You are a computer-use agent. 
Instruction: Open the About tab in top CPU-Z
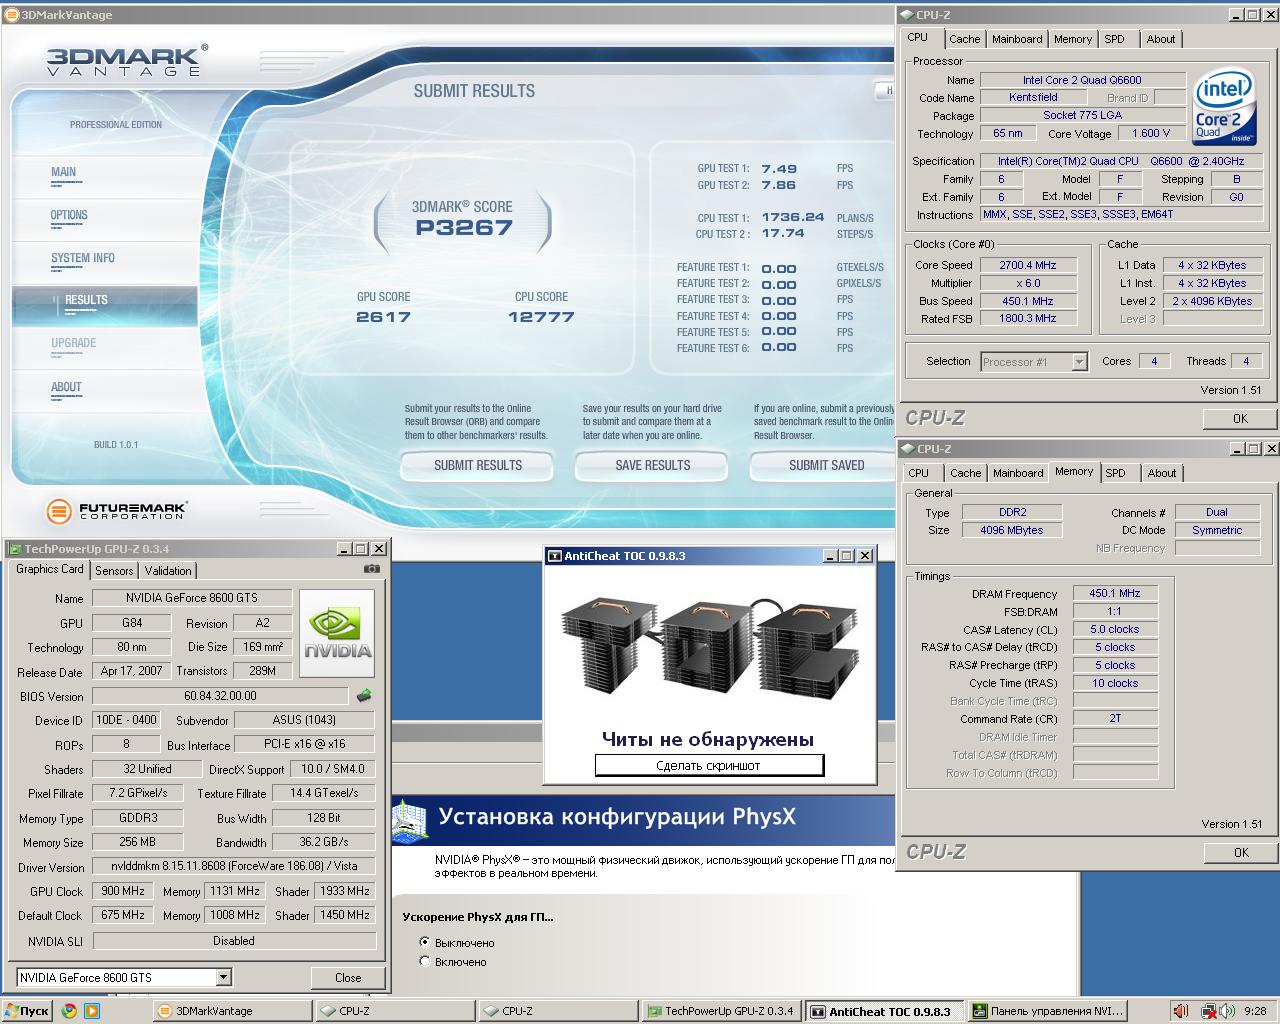[x=1161, y=39]
